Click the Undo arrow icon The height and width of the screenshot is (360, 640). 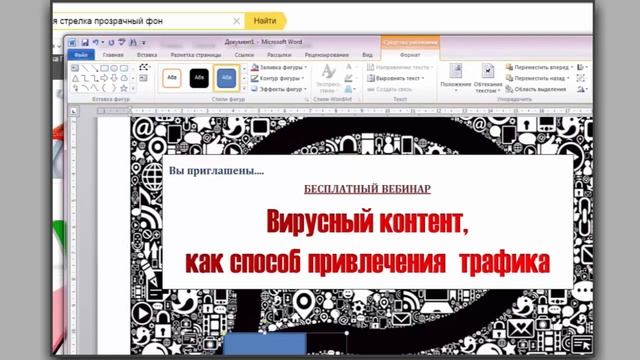point(95,42)
